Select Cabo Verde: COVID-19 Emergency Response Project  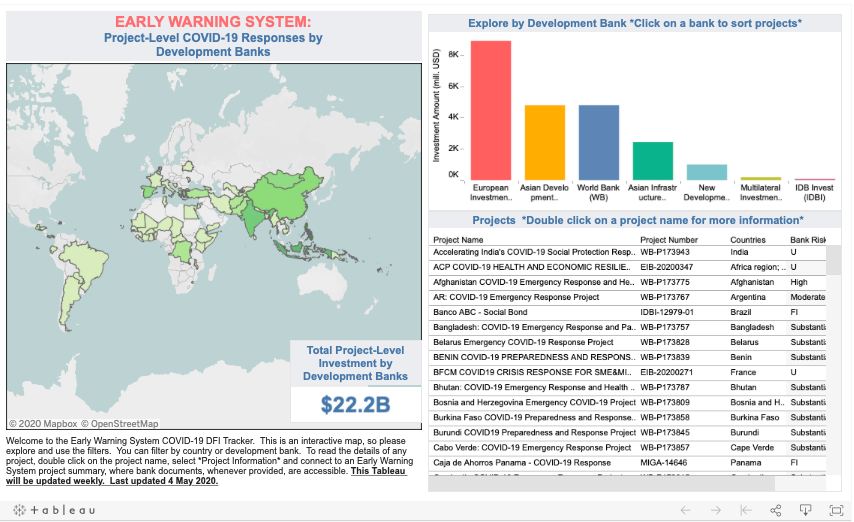(x=532, y=447)
